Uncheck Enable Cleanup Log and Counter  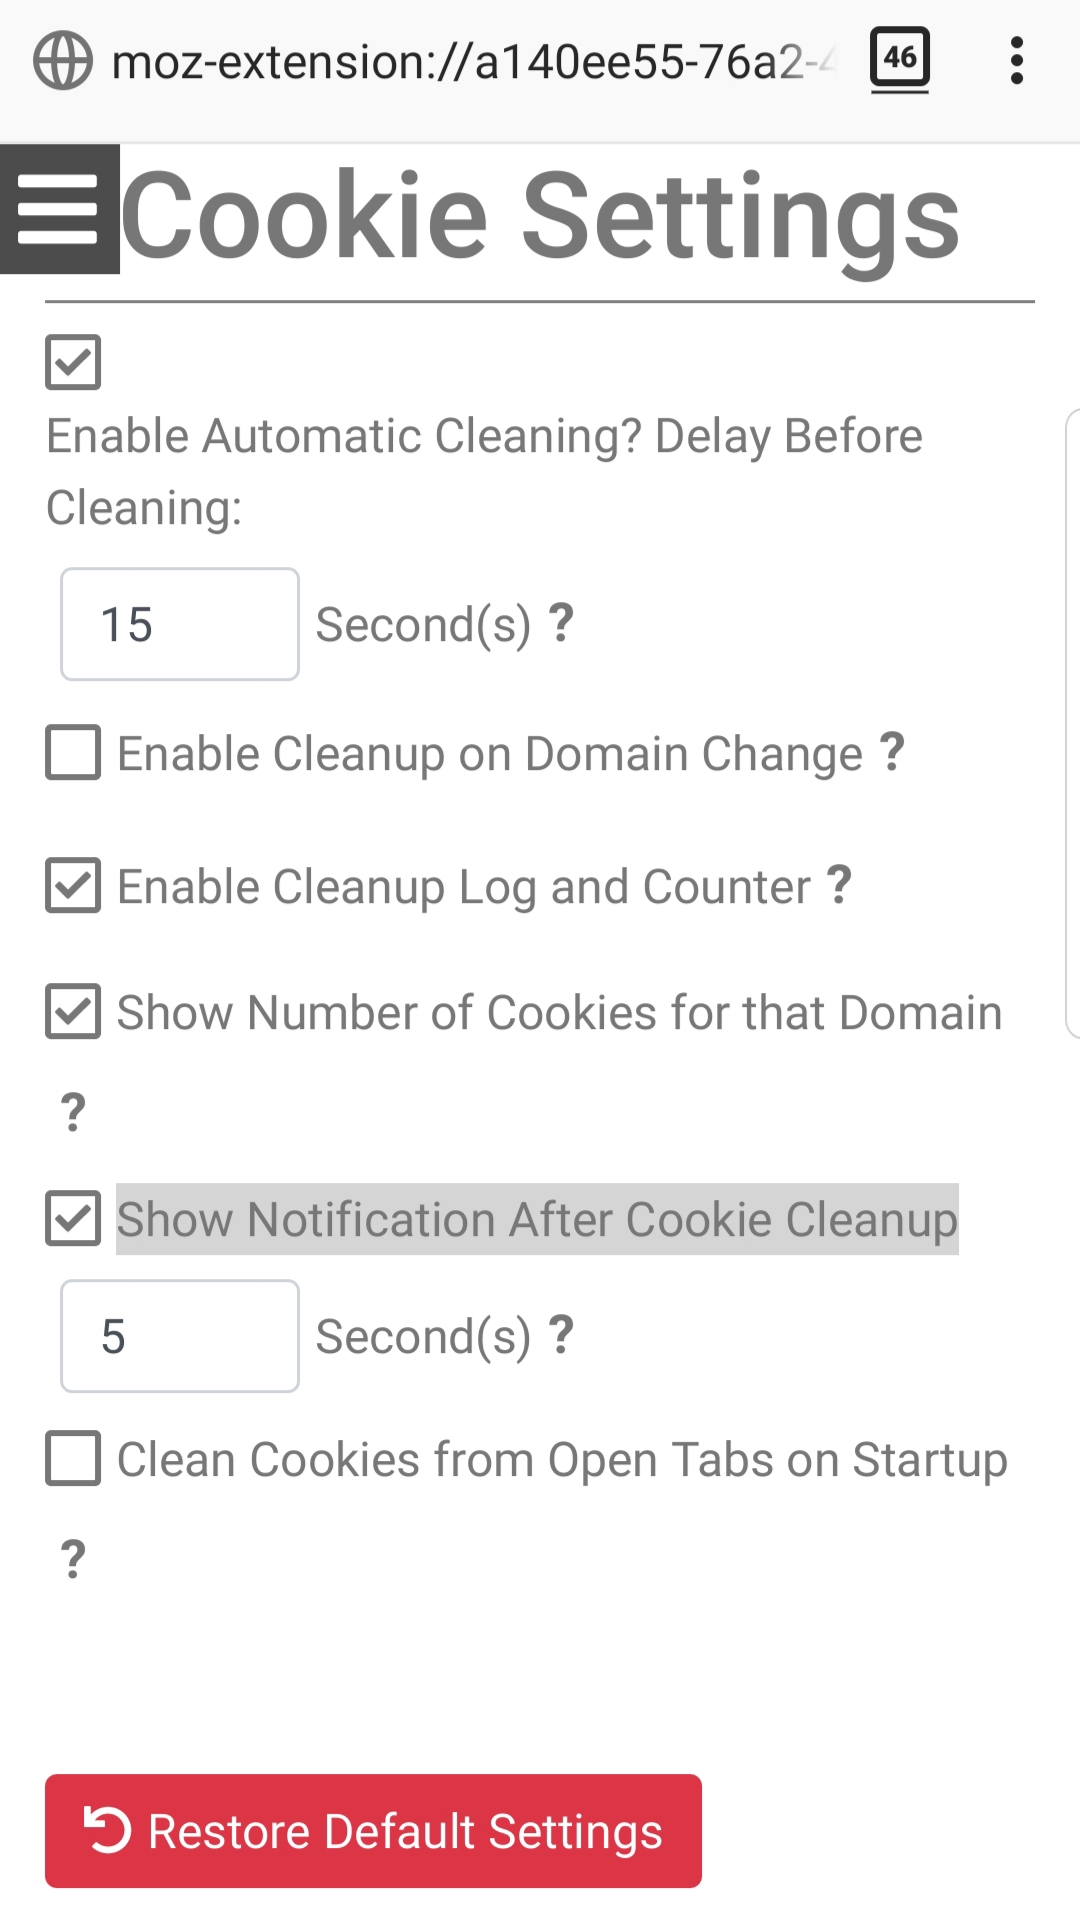[73, 885]
